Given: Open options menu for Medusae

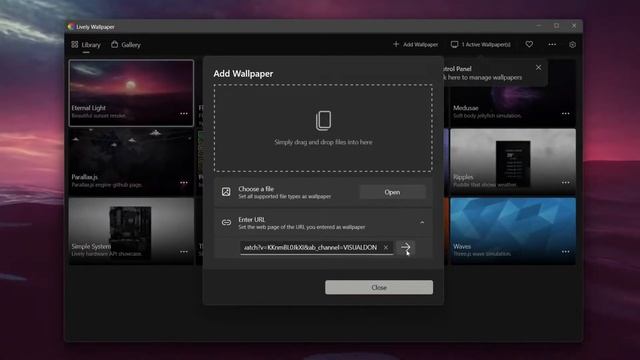Looking at the screenshot, I should coord(566,114).
